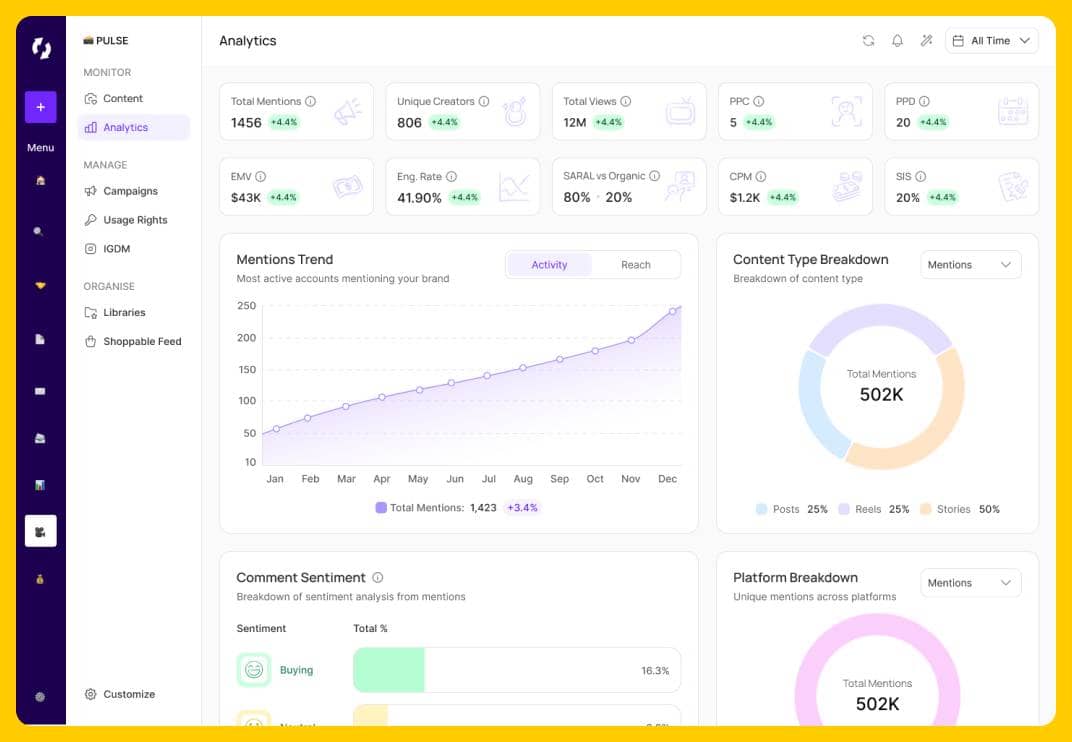Screen dimensions: 1072x742
Task: Click the document page icon in rail
Action: [x=40, y=339]
